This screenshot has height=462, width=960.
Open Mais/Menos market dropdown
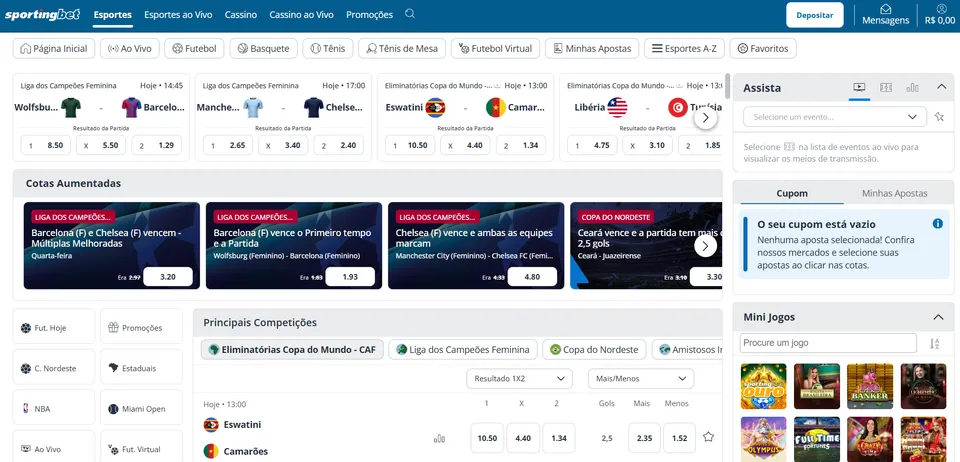point(641,379)
